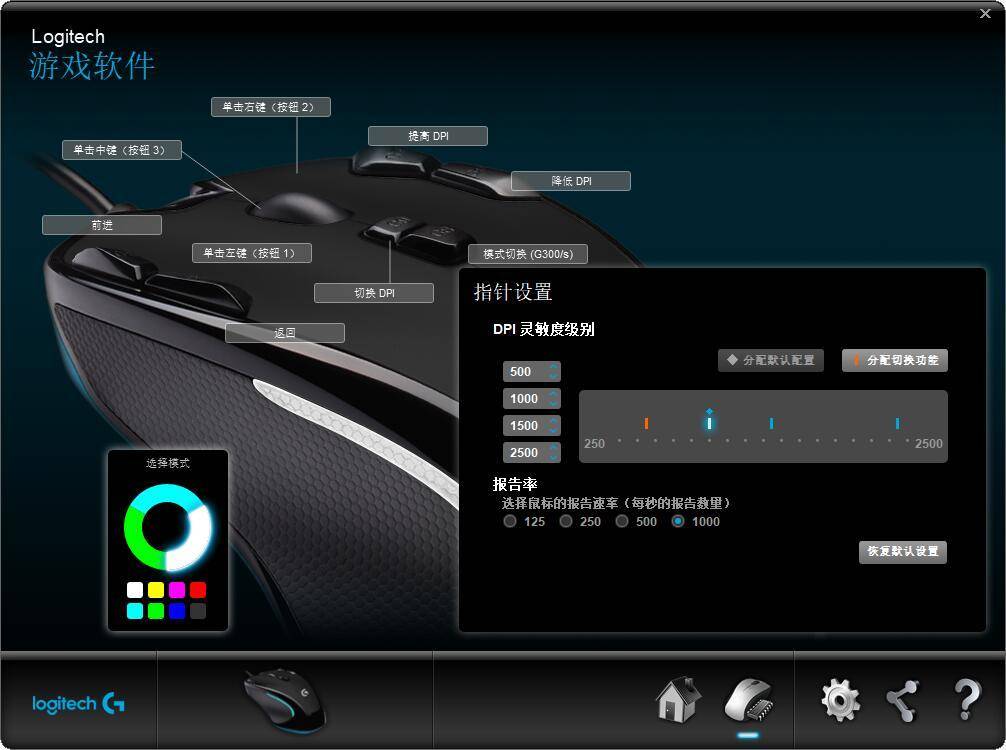Choose magenta lighting color swatch
This screenshot has height=750, width=1006.
coord(177,590)
